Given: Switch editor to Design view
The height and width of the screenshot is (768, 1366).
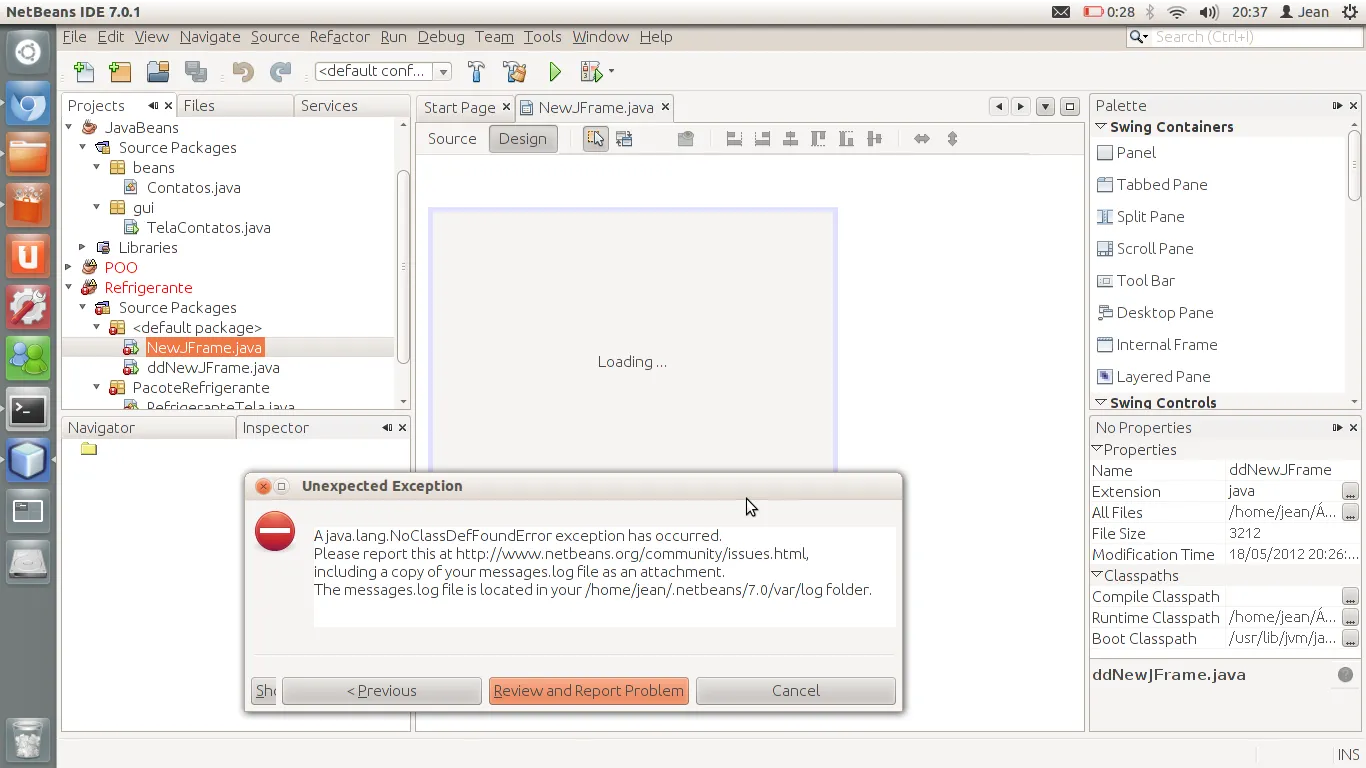Looking at the screenshot, I should click(522, 139).
